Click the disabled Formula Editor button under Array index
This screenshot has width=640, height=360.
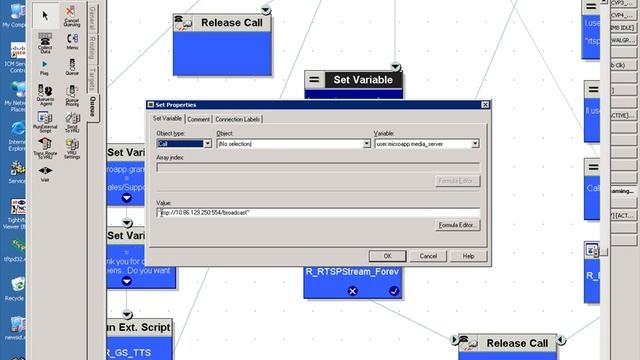tap(457, 181)
